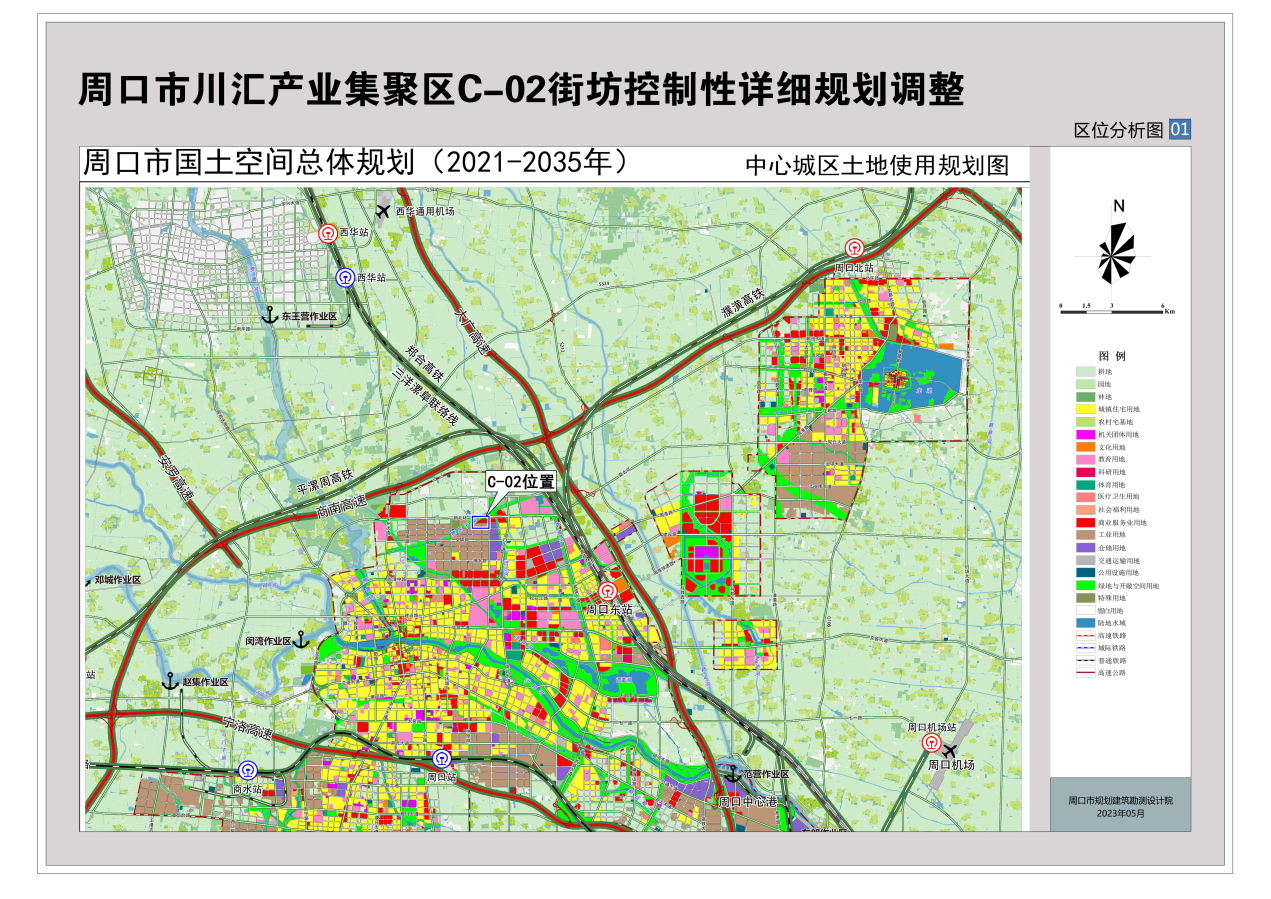The height and width of the screenshot is (899, 1271).
Task: Click the 周口机场站 red station icon
Action: point(931,743)
